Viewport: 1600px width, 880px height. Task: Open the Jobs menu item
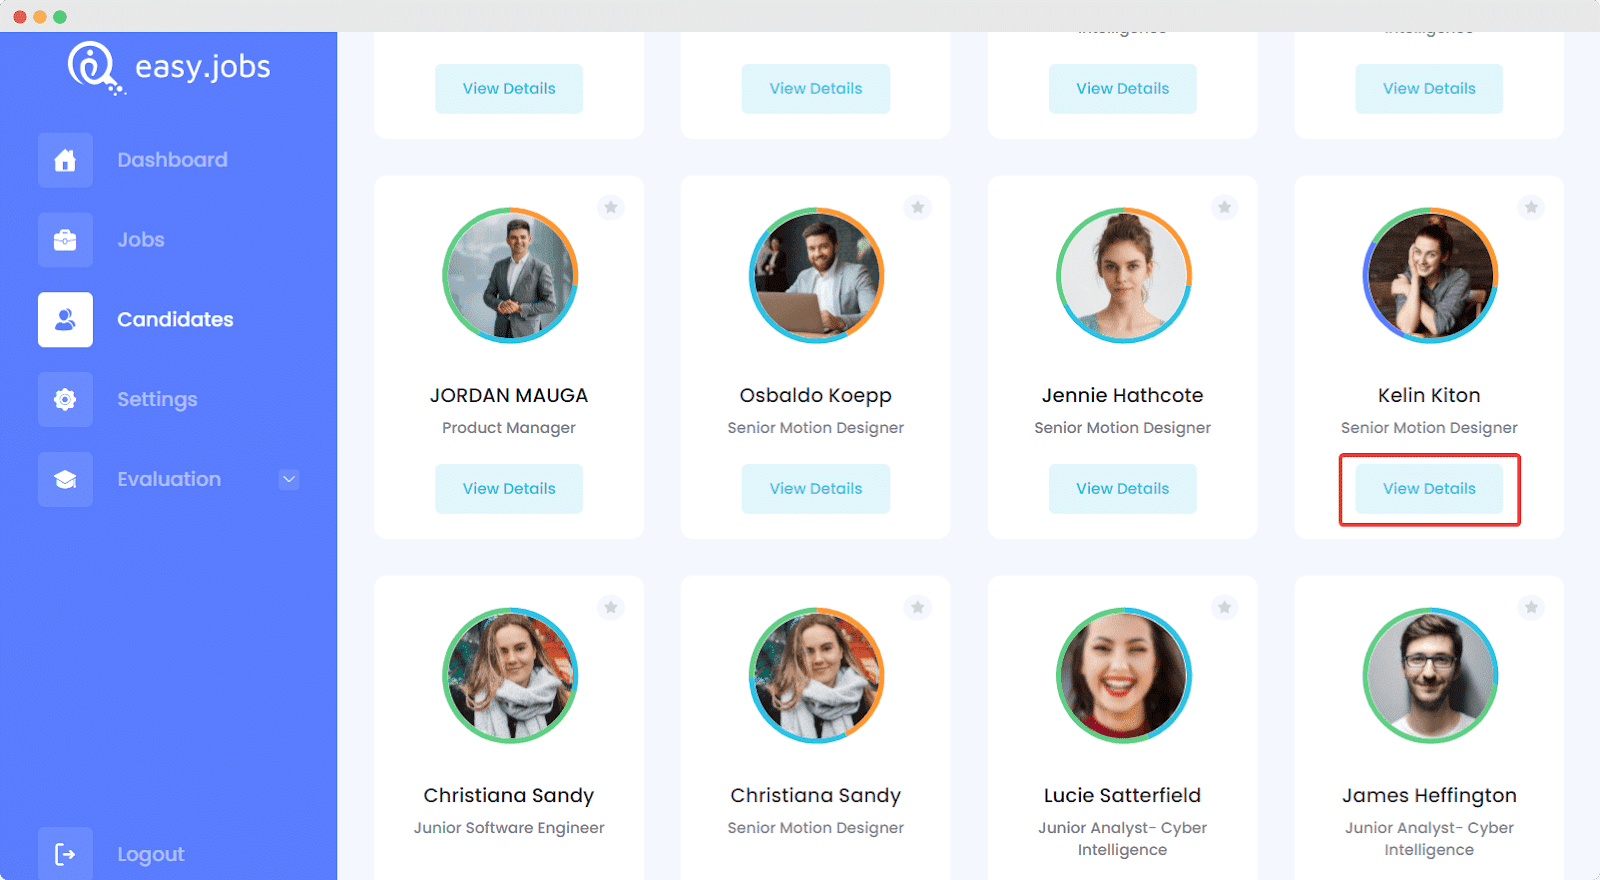[141, 240]
